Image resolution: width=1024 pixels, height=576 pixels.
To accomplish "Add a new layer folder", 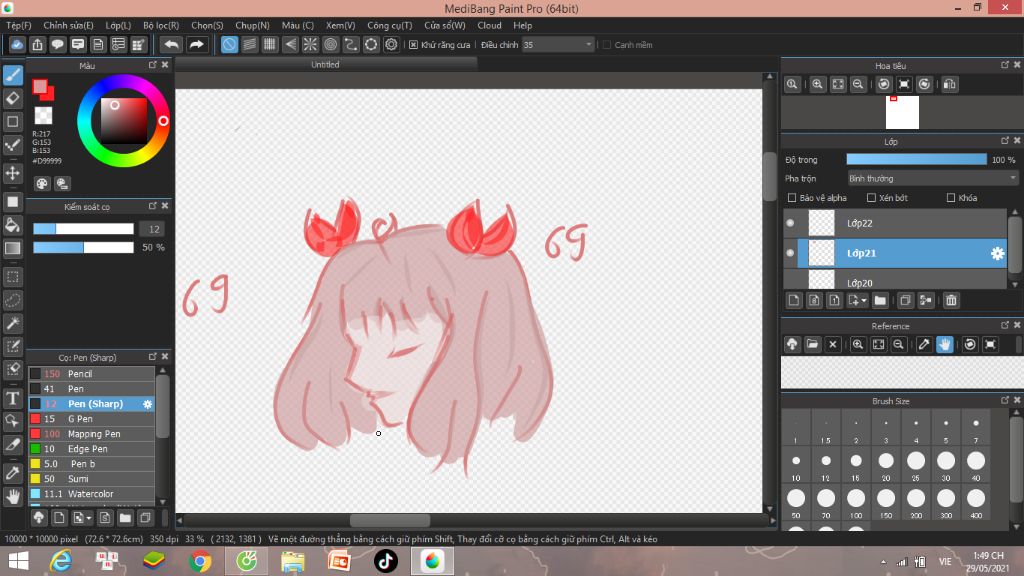I will (x=880, y=300).
